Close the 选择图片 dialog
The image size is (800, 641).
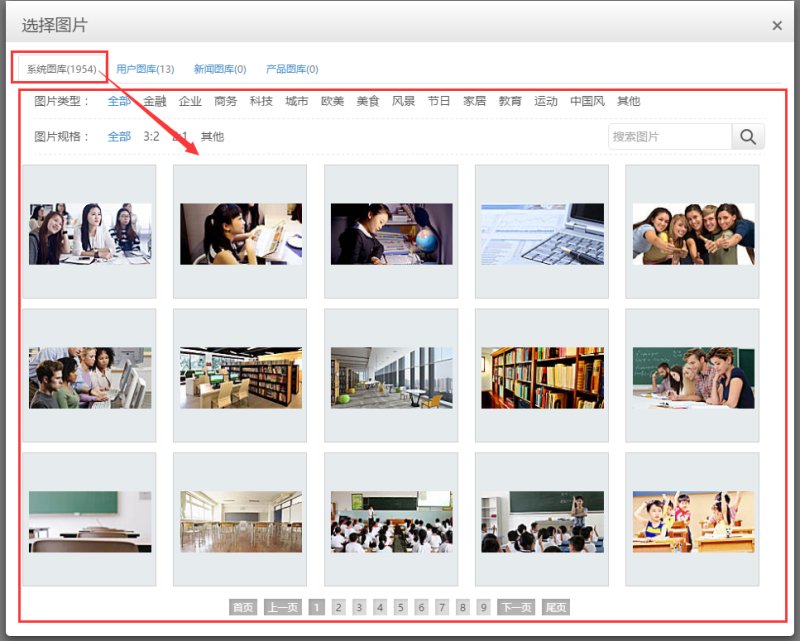pyautogui.click(x=777, y=26)
